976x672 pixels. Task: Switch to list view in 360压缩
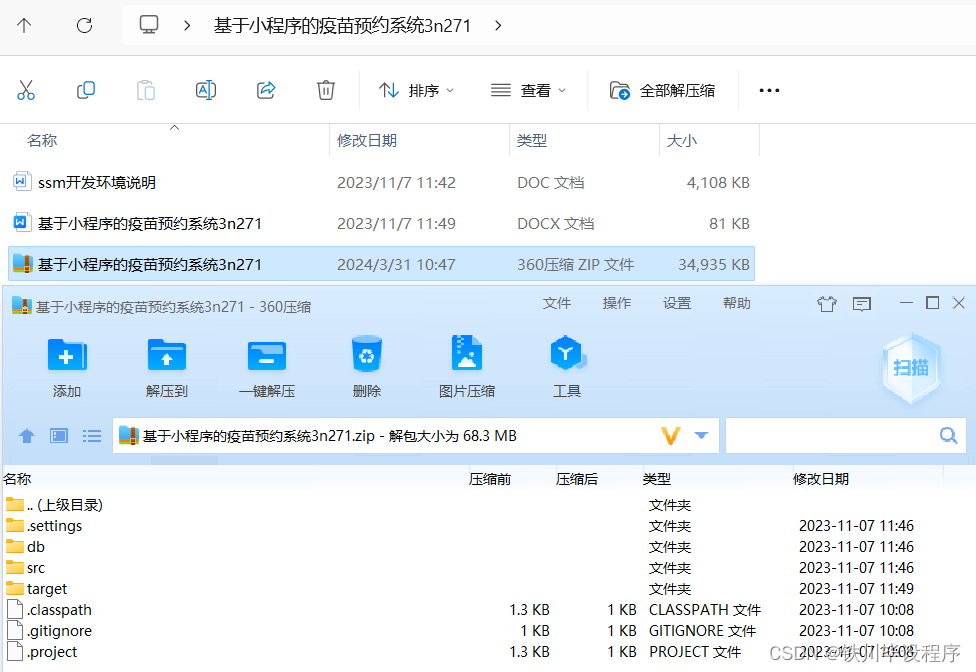[x=92, y=435]
